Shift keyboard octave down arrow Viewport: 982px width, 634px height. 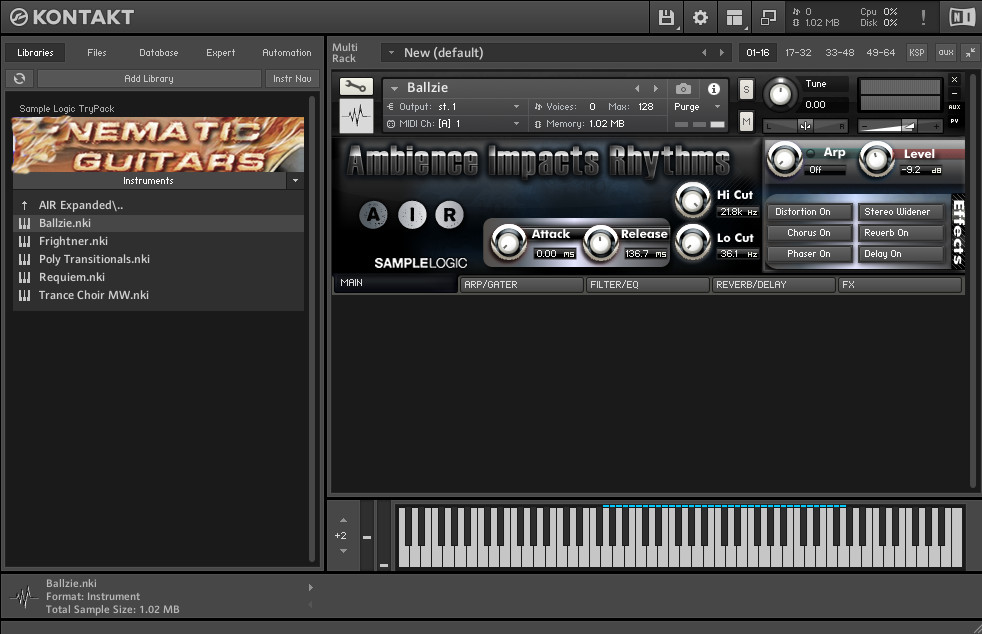(343, 551)
